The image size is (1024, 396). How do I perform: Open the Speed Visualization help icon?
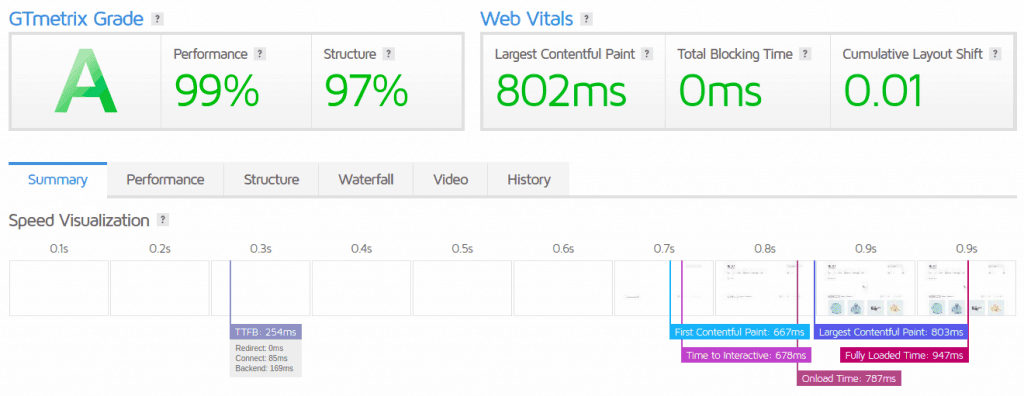click(163, 220)
